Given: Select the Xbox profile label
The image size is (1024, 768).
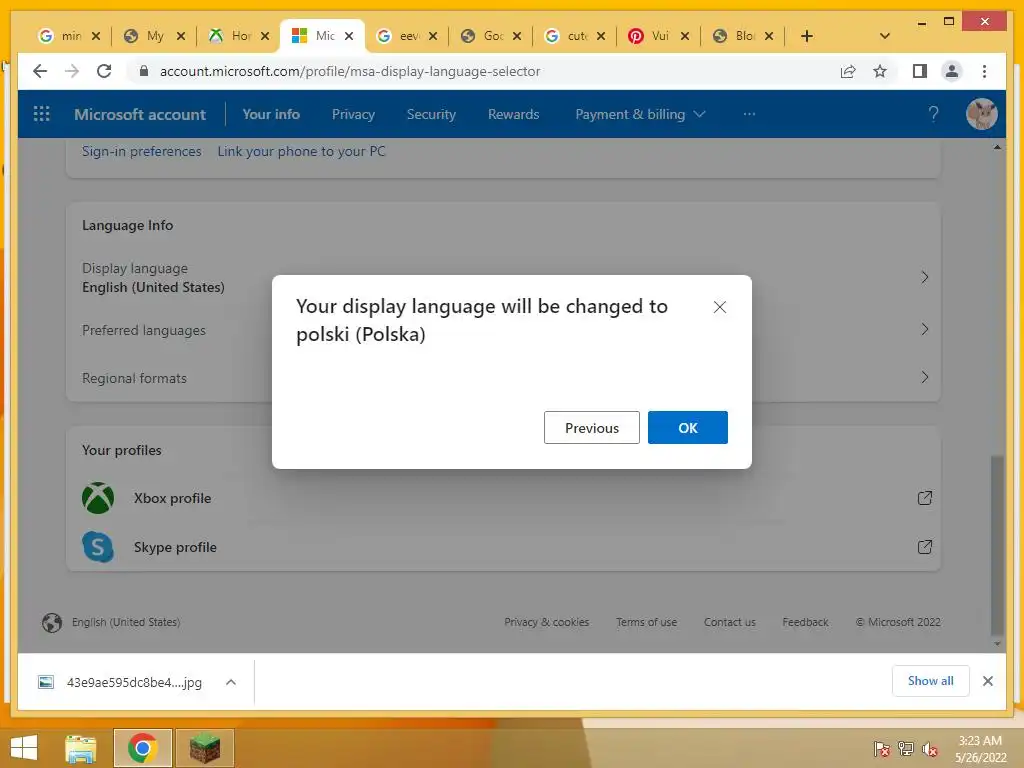Looking at the screenshot, I should (x=172, y=498).
